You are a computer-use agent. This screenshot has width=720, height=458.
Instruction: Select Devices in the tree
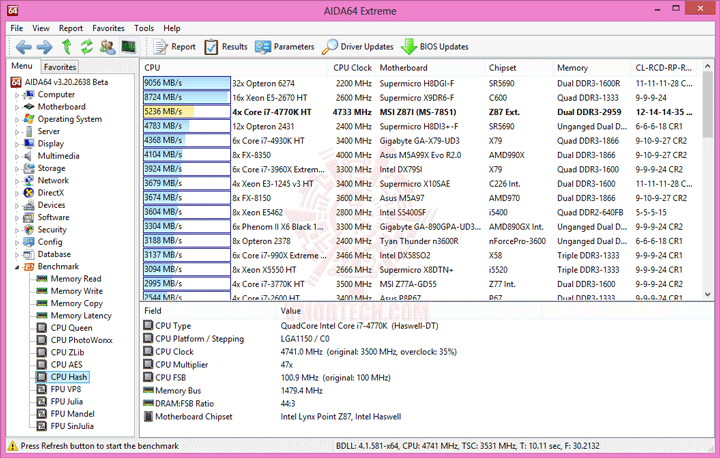[51, 205]
